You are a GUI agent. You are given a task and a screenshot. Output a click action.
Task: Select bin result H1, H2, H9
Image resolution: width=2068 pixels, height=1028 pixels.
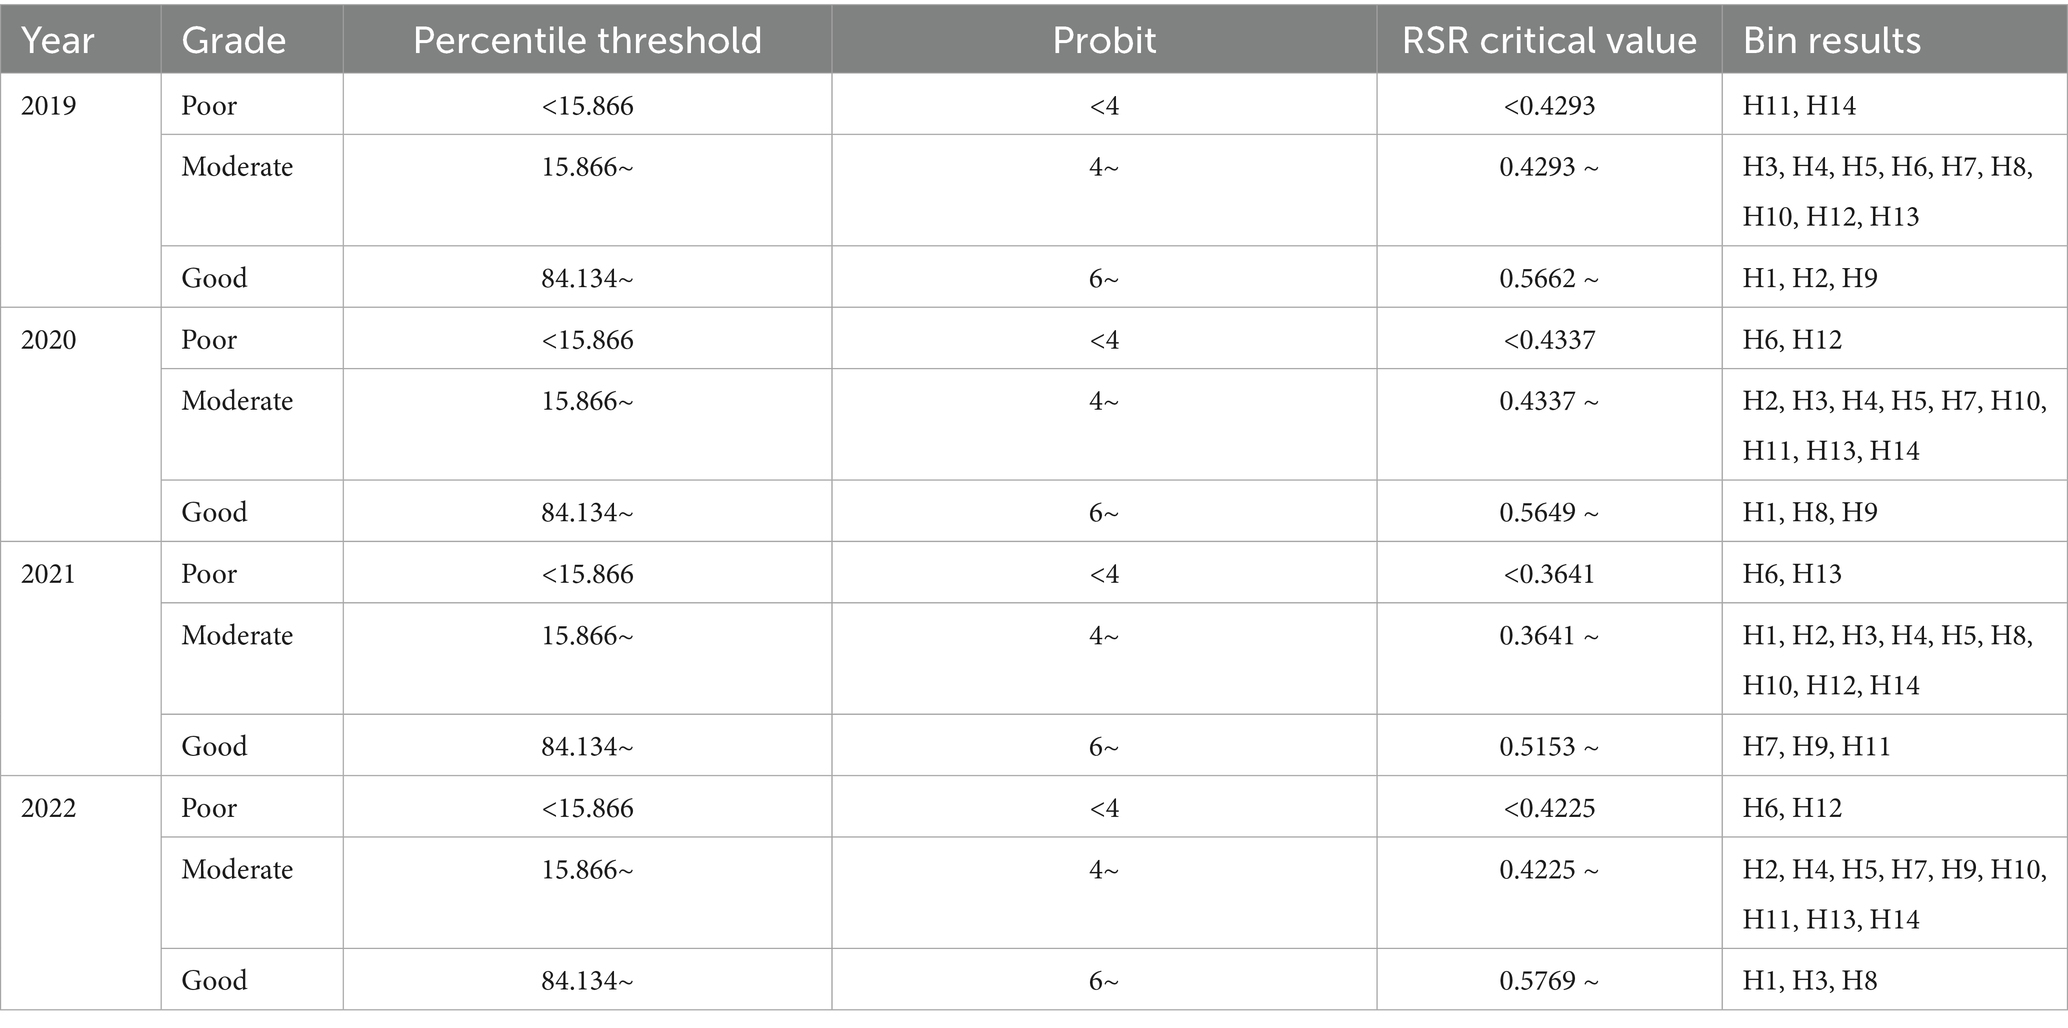point(1810,278)
